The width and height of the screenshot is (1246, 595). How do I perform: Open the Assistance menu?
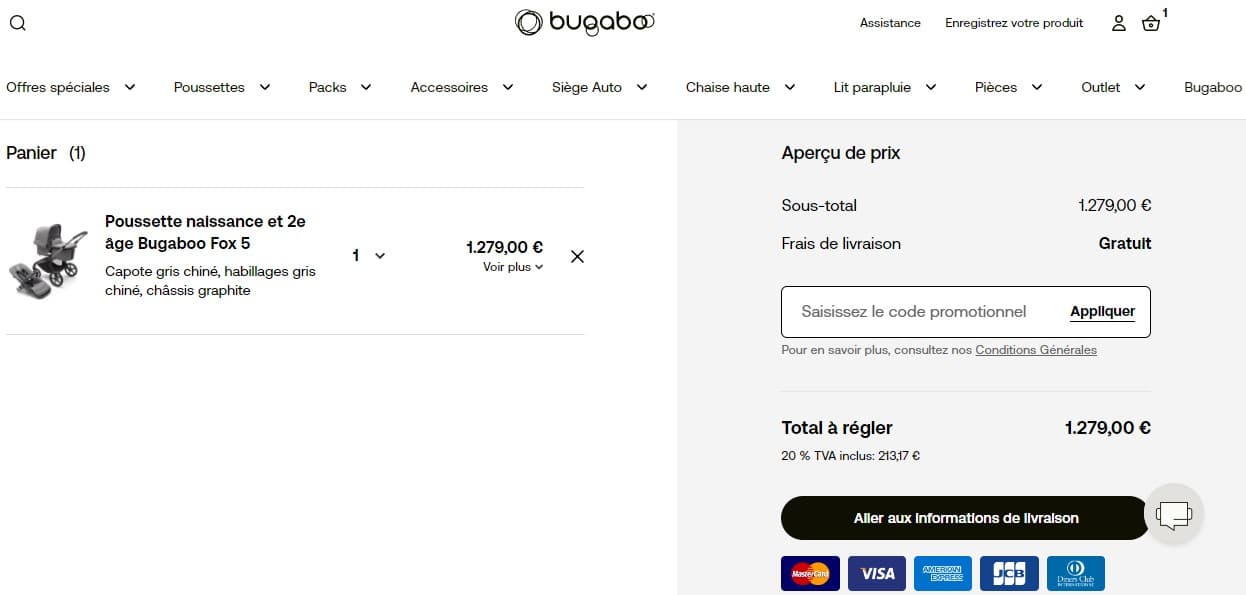click(889, 22)
